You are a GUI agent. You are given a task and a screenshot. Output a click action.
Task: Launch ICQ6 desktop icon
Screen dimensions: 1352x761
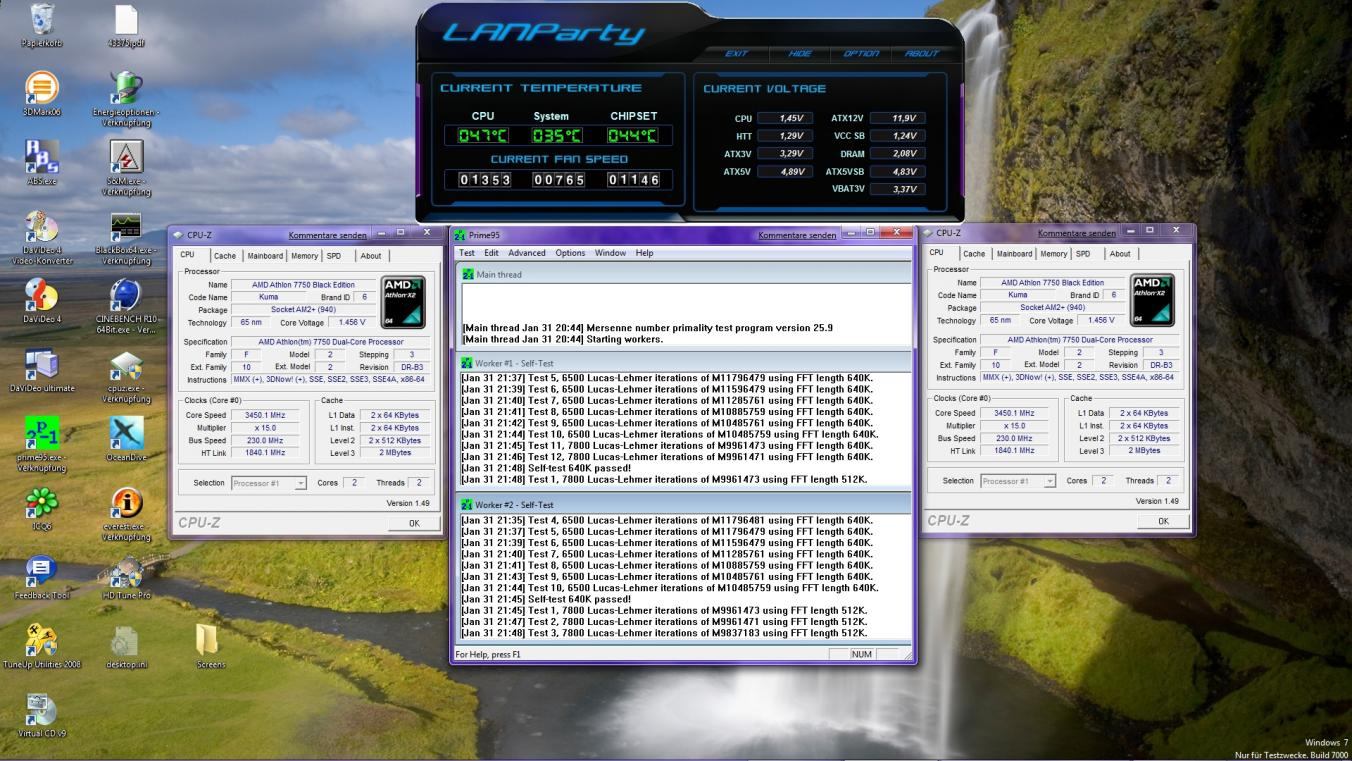pyautogui.click(x=42, y=502)
